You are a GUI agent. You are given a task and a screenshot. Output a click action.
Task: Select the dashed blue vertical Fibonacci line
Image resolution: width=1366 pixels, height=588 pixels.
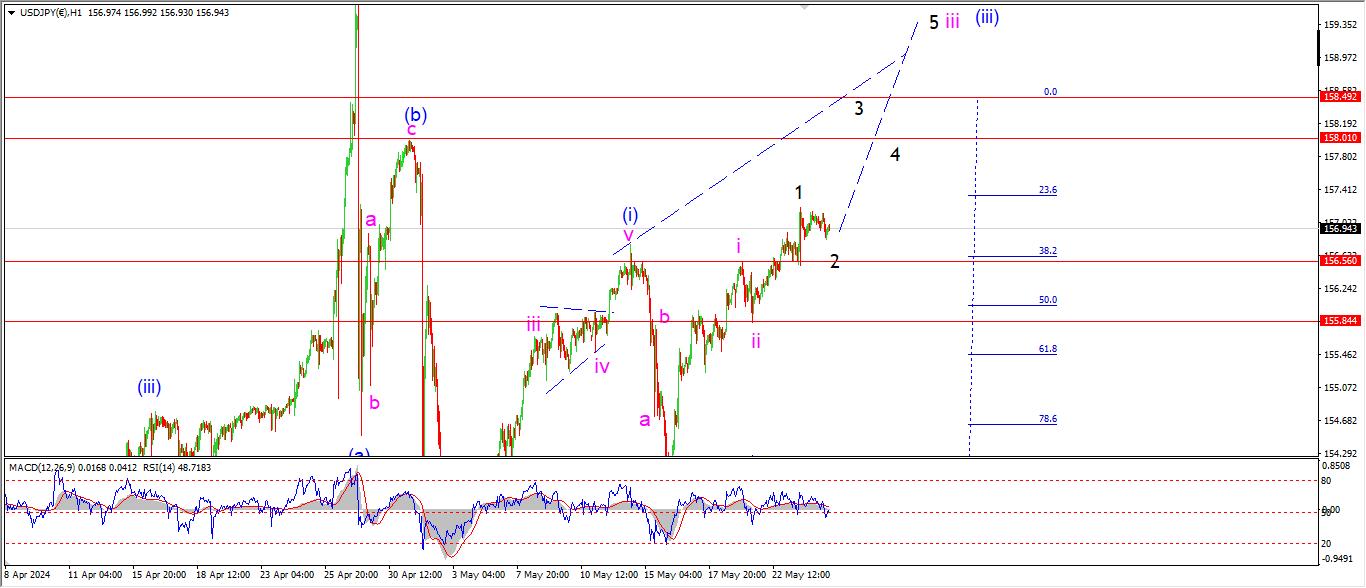974,277
